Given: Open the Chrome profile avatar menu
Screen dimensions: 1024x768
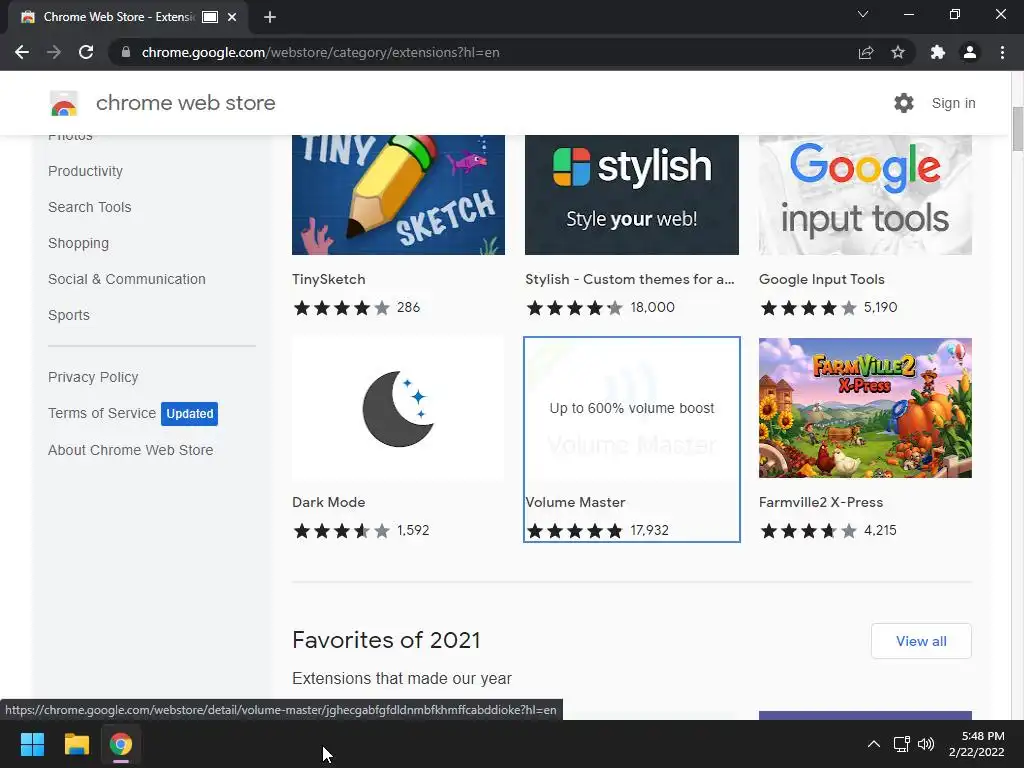Looking at the screenshot, I should [970, 52].
